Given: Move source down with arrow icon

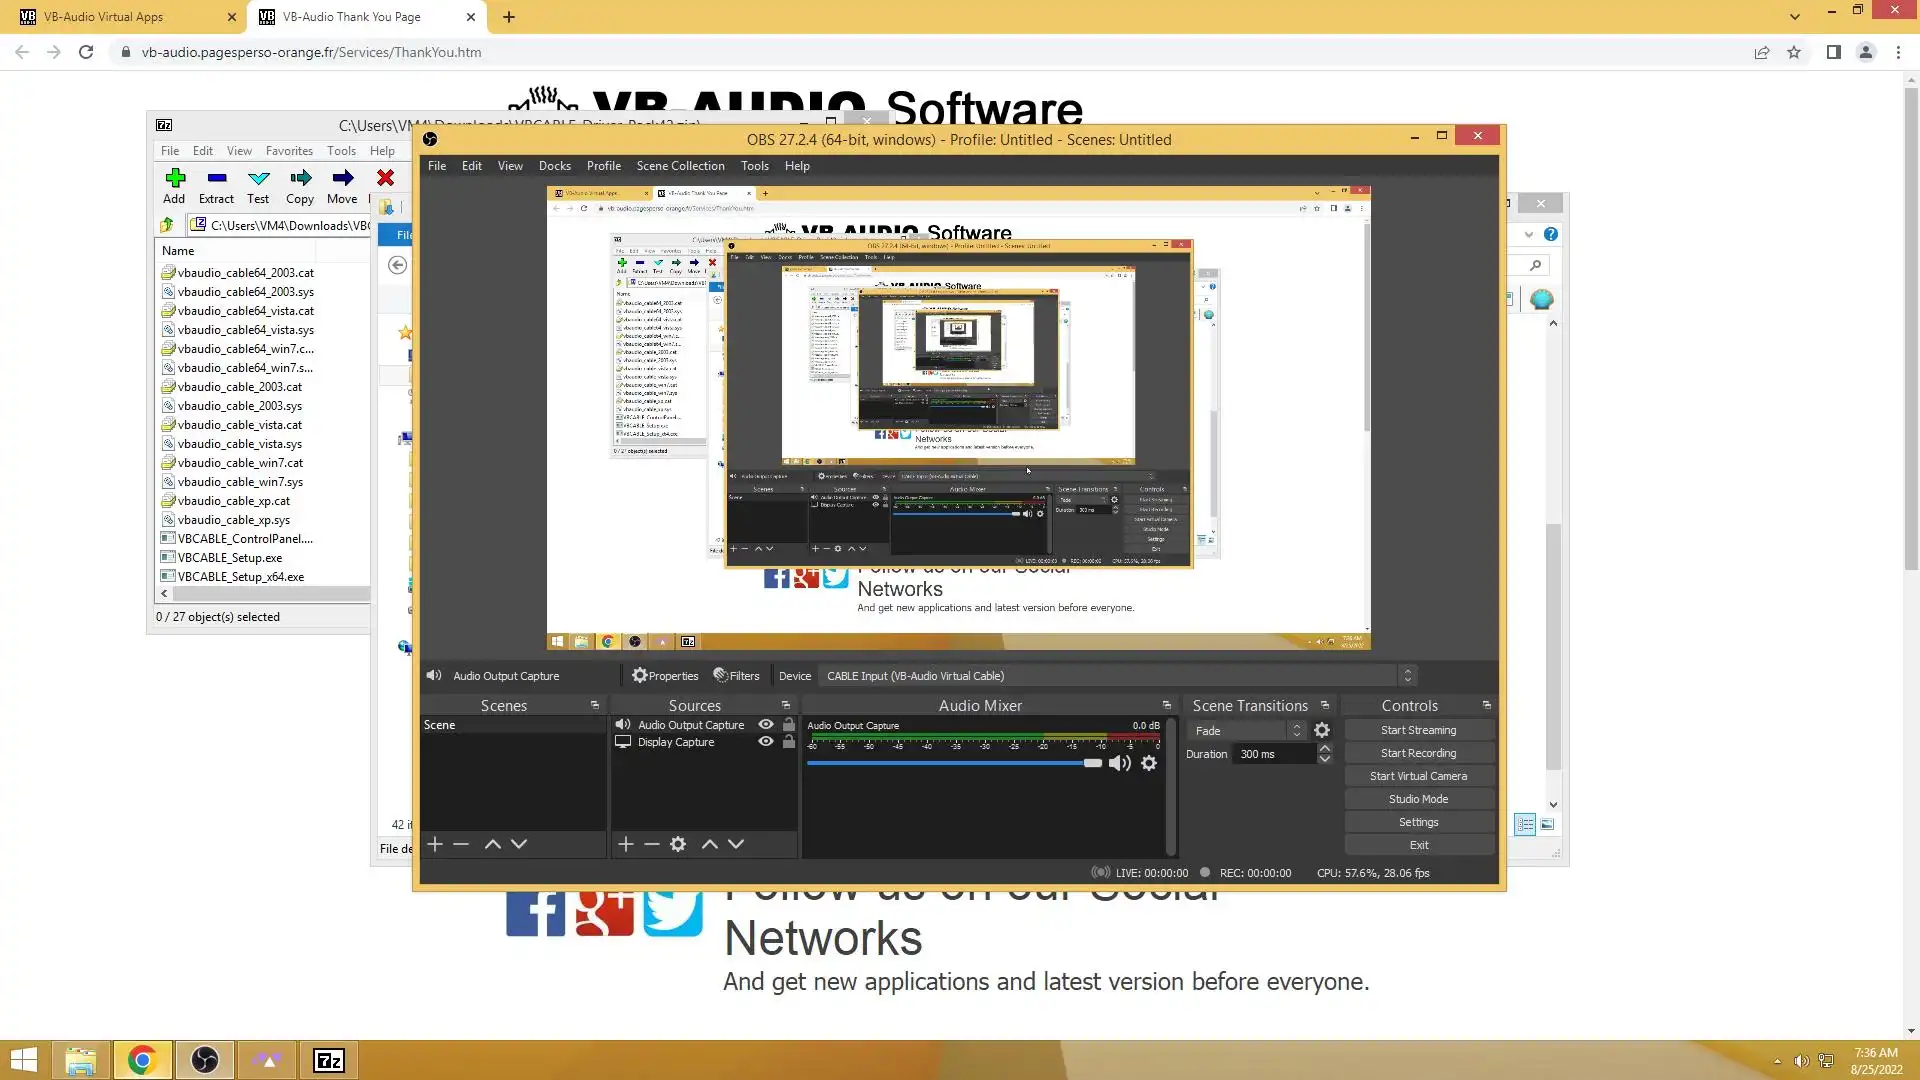Looking at the screenshot, I should [736, 845].
